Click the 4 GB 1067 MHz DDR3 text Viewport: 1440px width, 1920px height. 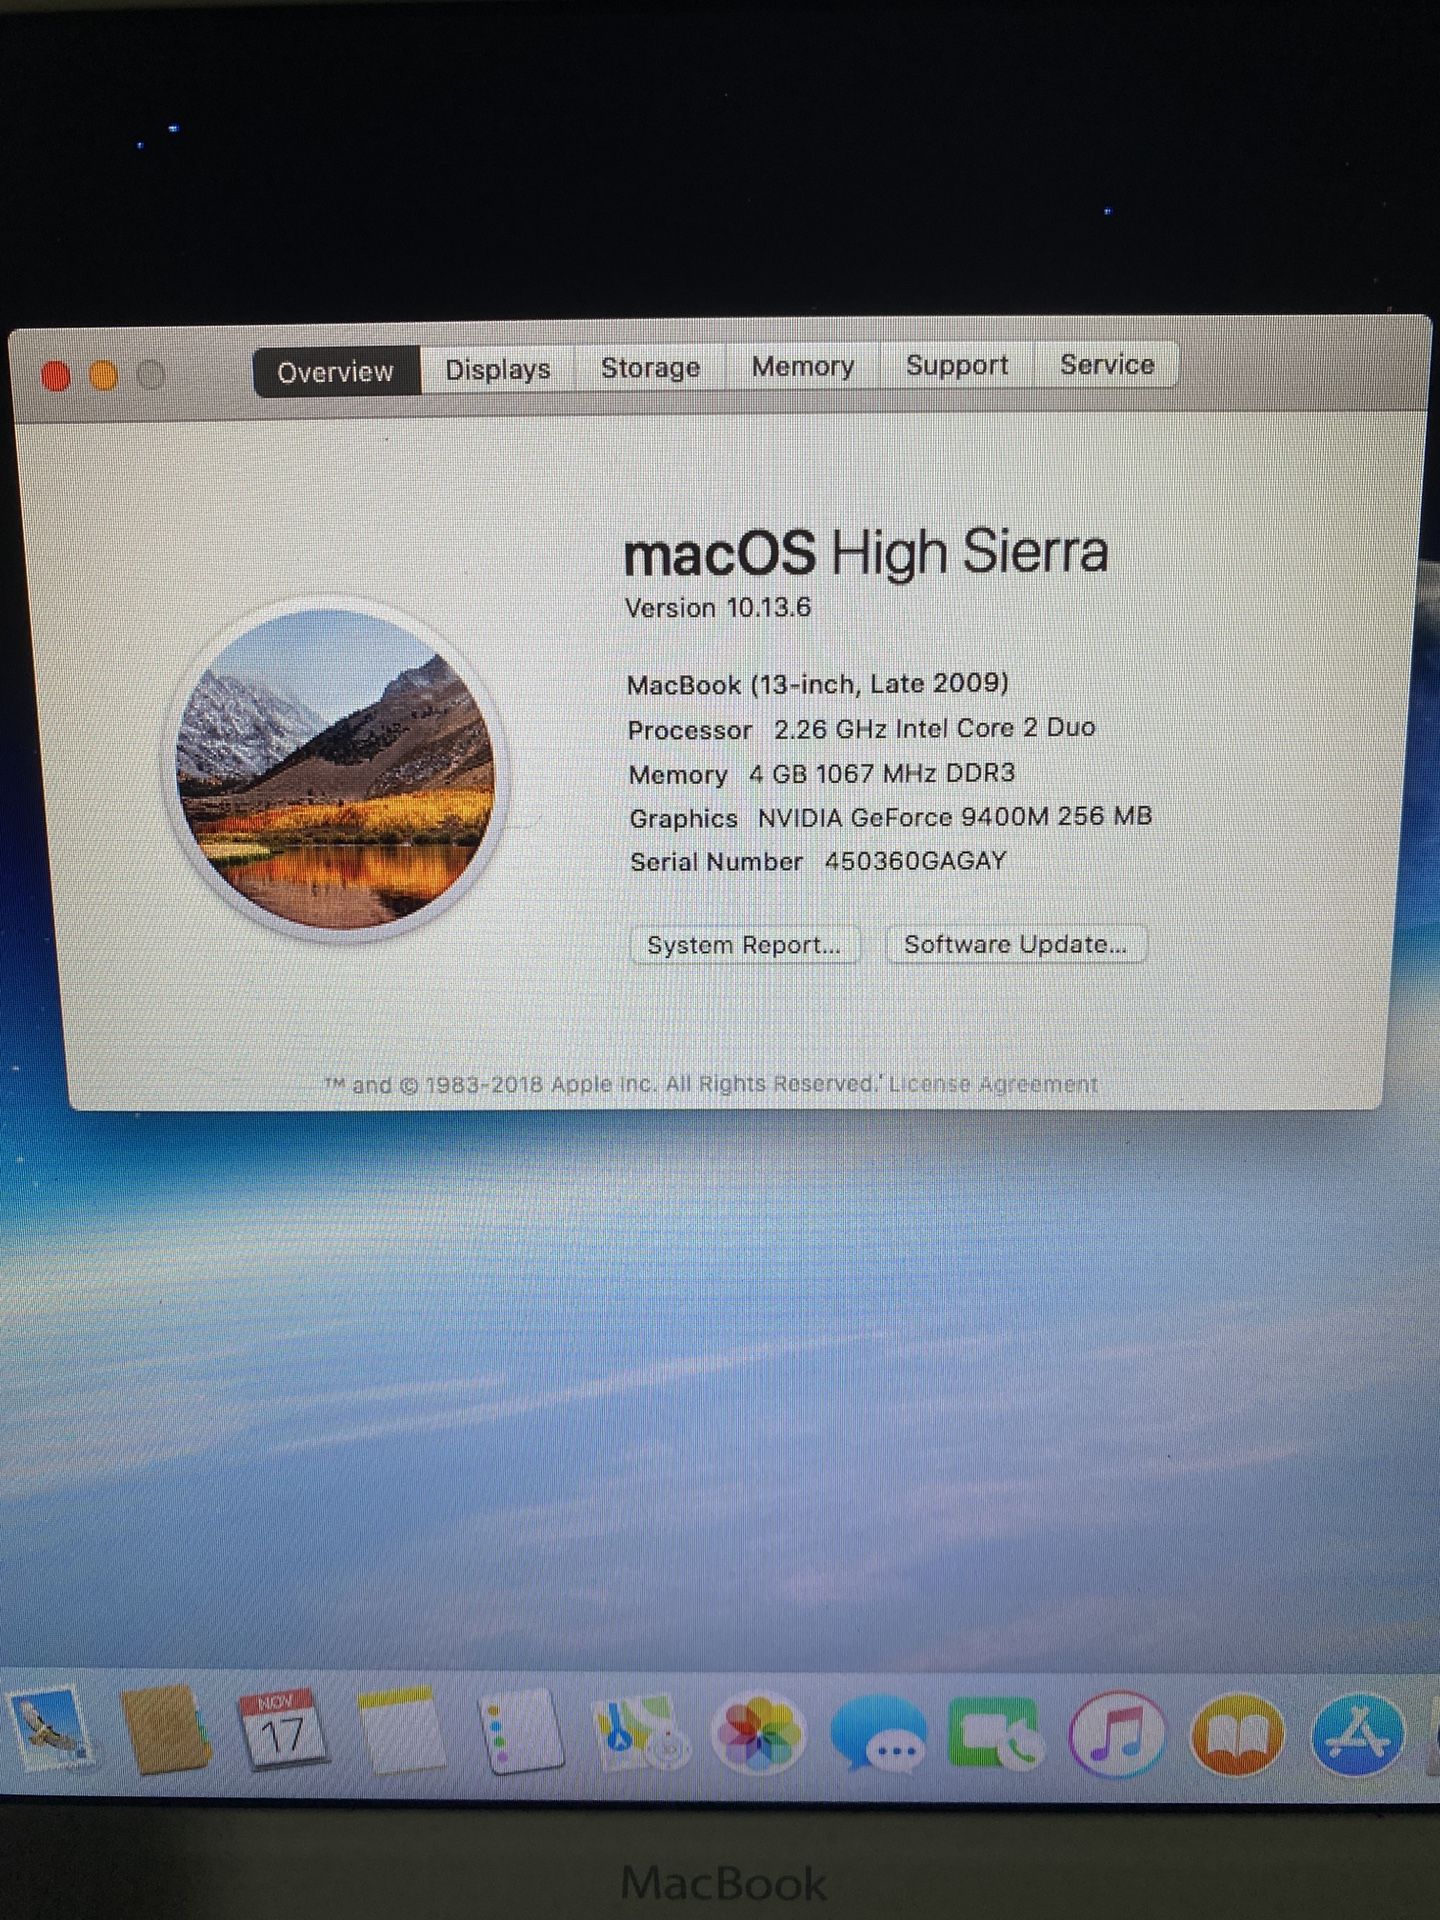882,773
